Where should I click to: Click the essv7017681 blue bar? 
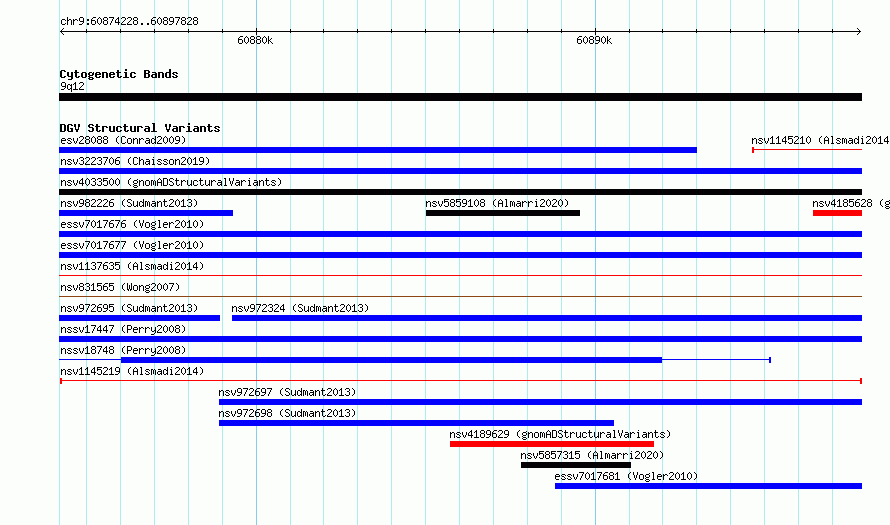[708, 486]
